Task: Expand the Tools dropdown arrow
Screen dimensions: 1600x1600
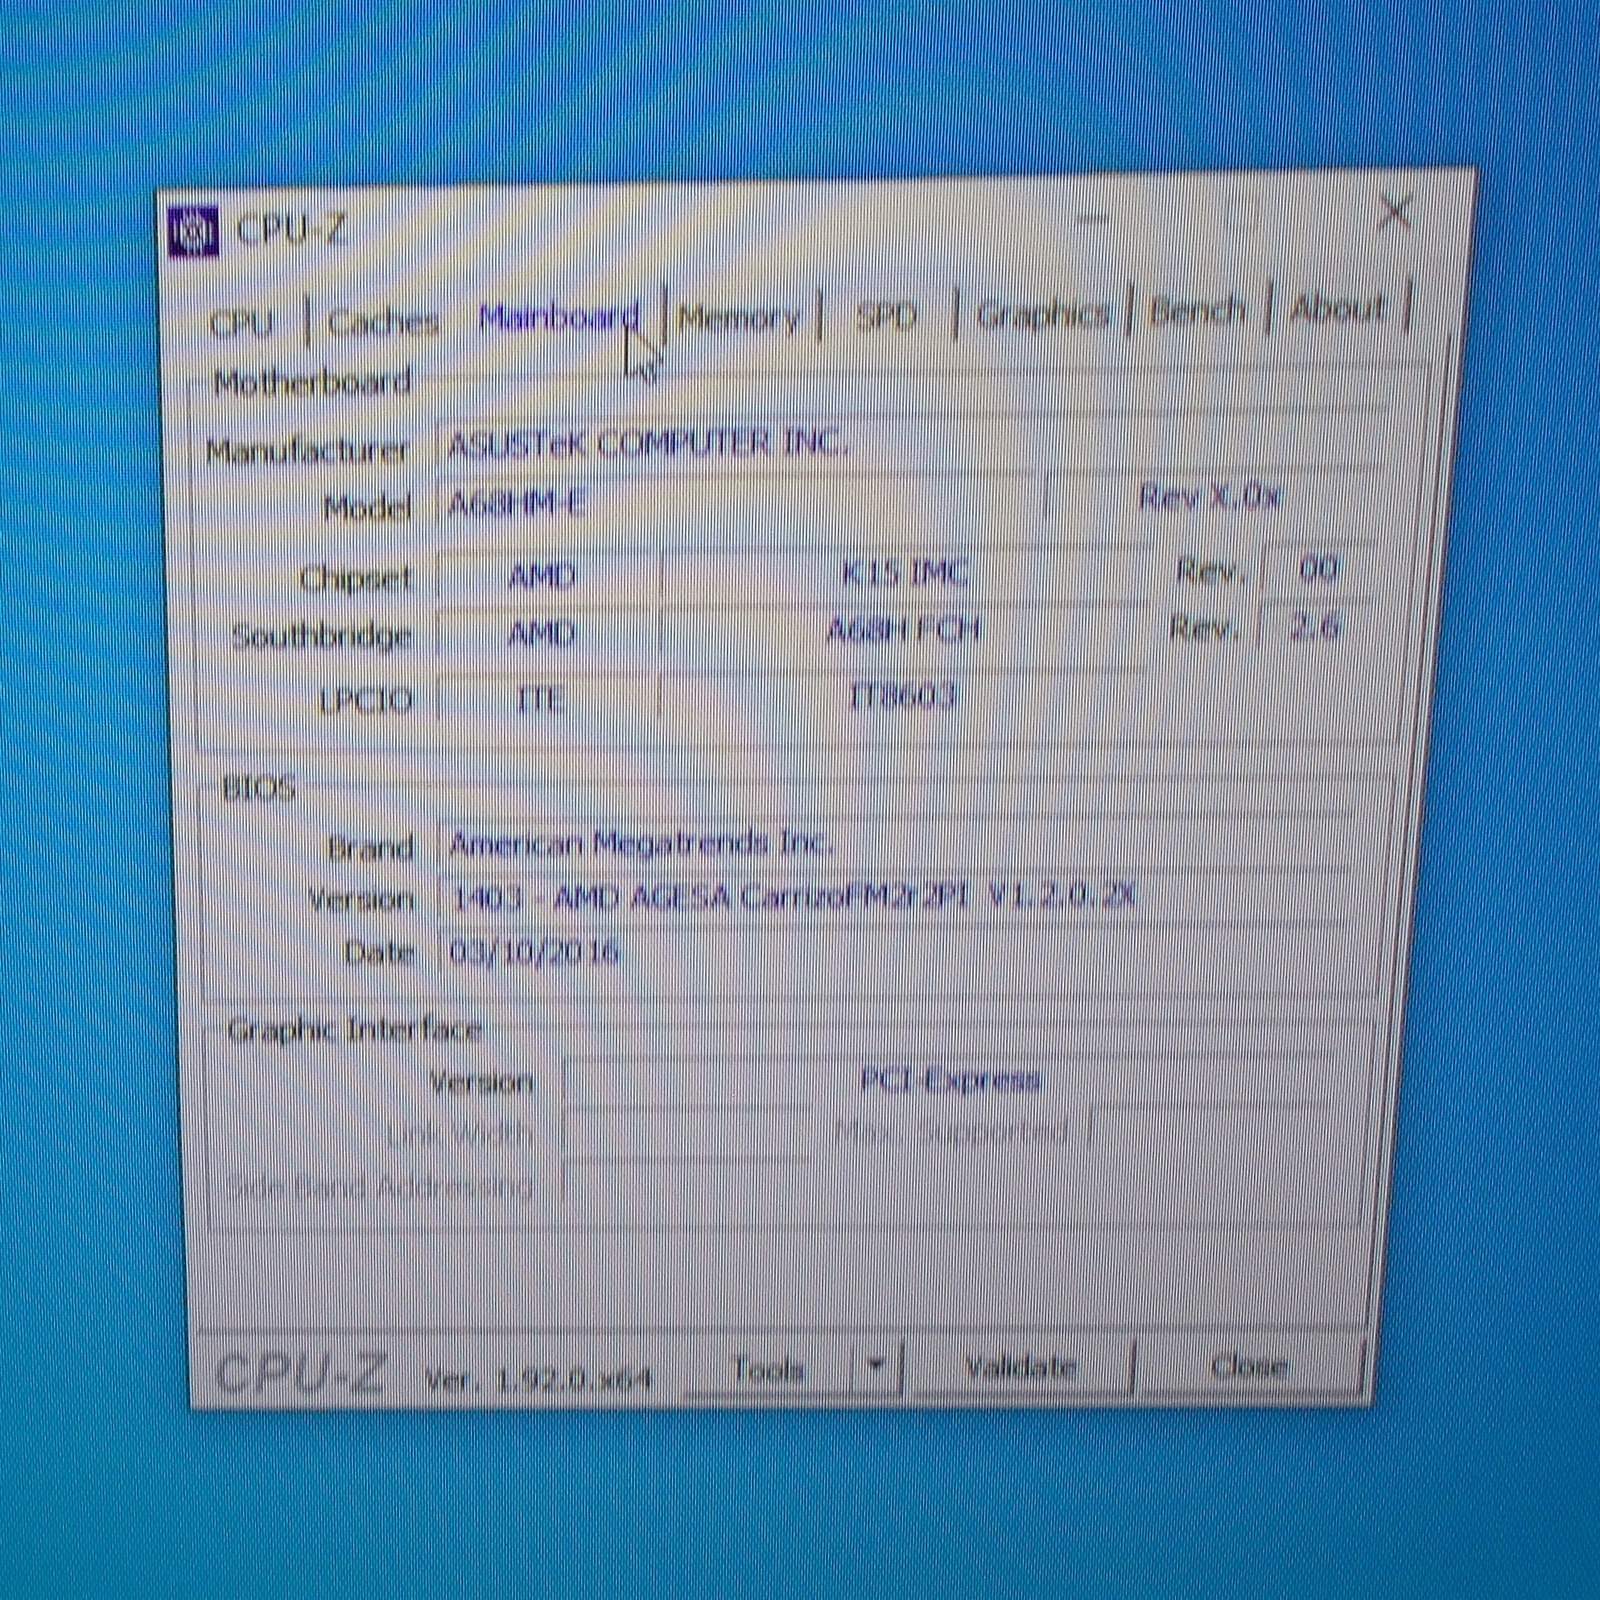Action: pyautogui.click(x=877, y=1366)
